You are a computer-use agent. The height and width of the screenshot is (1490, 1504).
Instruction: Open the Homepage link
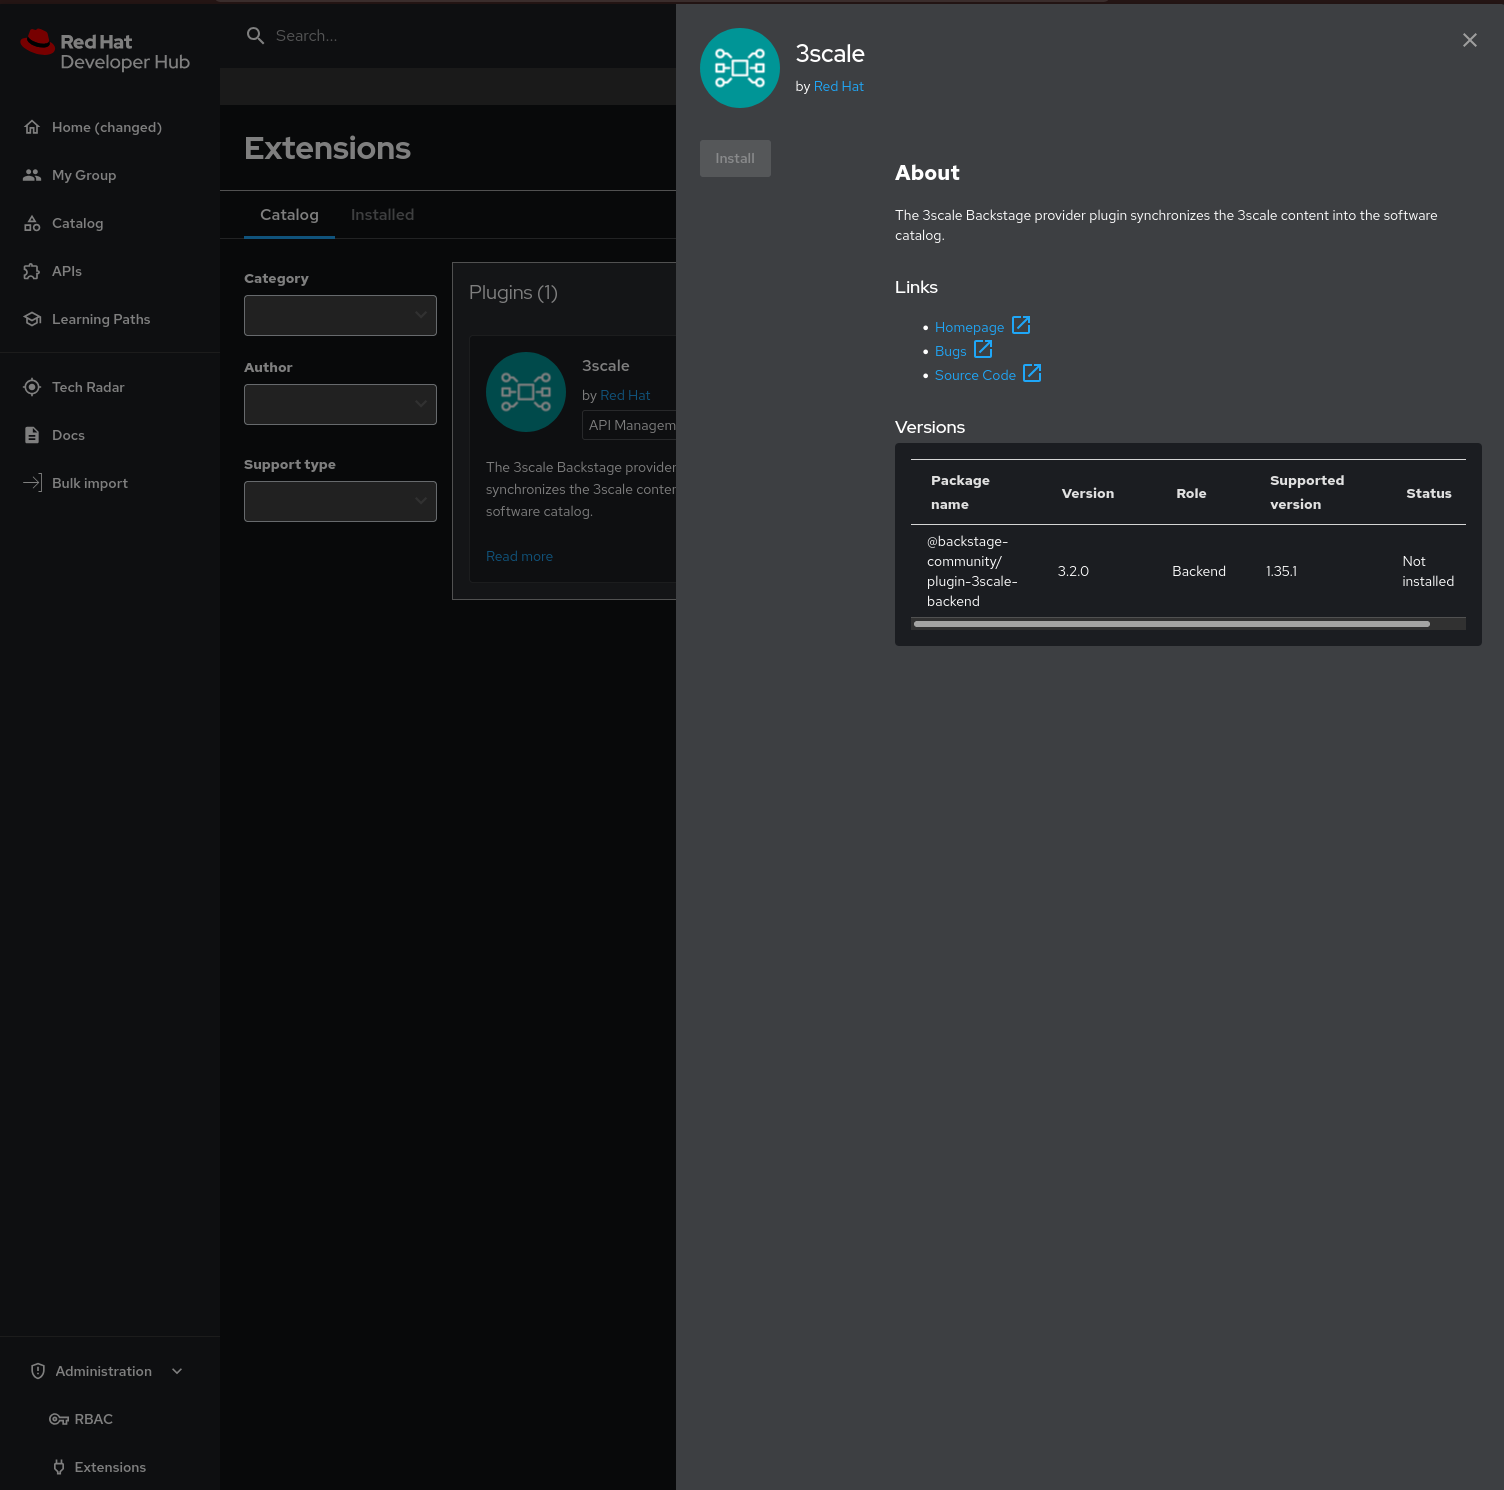tap(969, 327)
